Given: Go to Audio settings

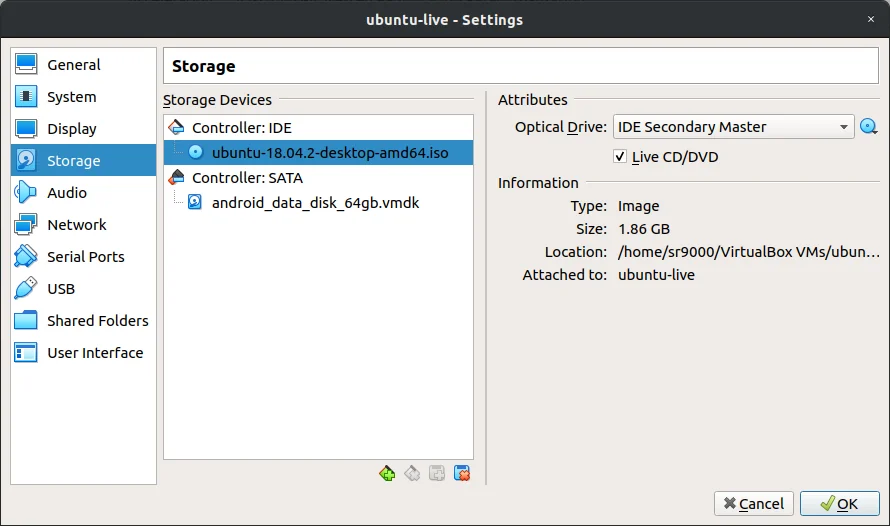Looking at the screenshot, I should [x=83, y=193].
